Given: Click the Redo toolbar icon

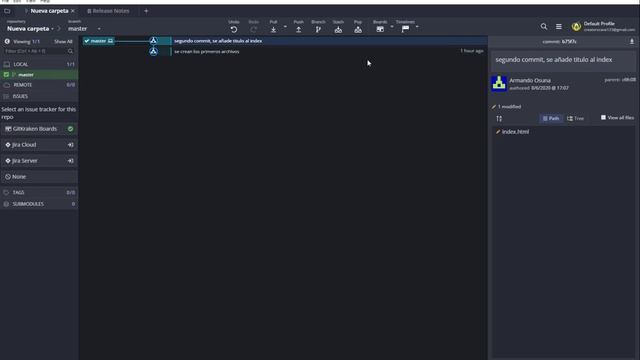Looking at the screenshot, I should [253, 29].
